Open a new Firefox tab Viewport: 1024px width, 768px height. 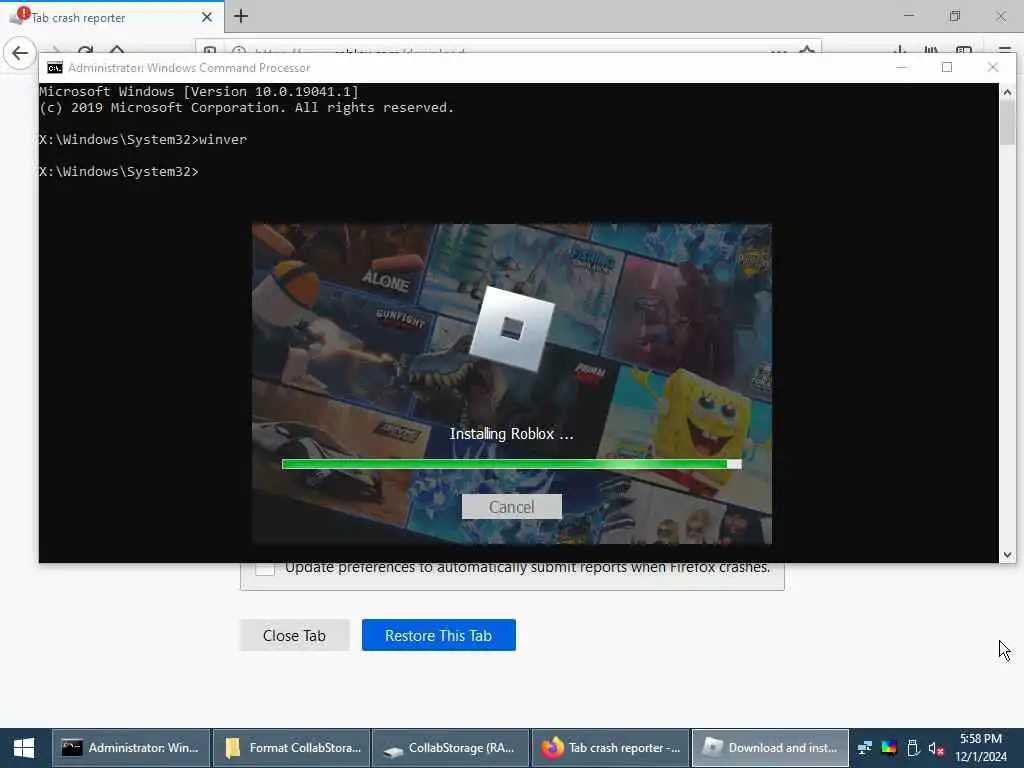(241, 16)
